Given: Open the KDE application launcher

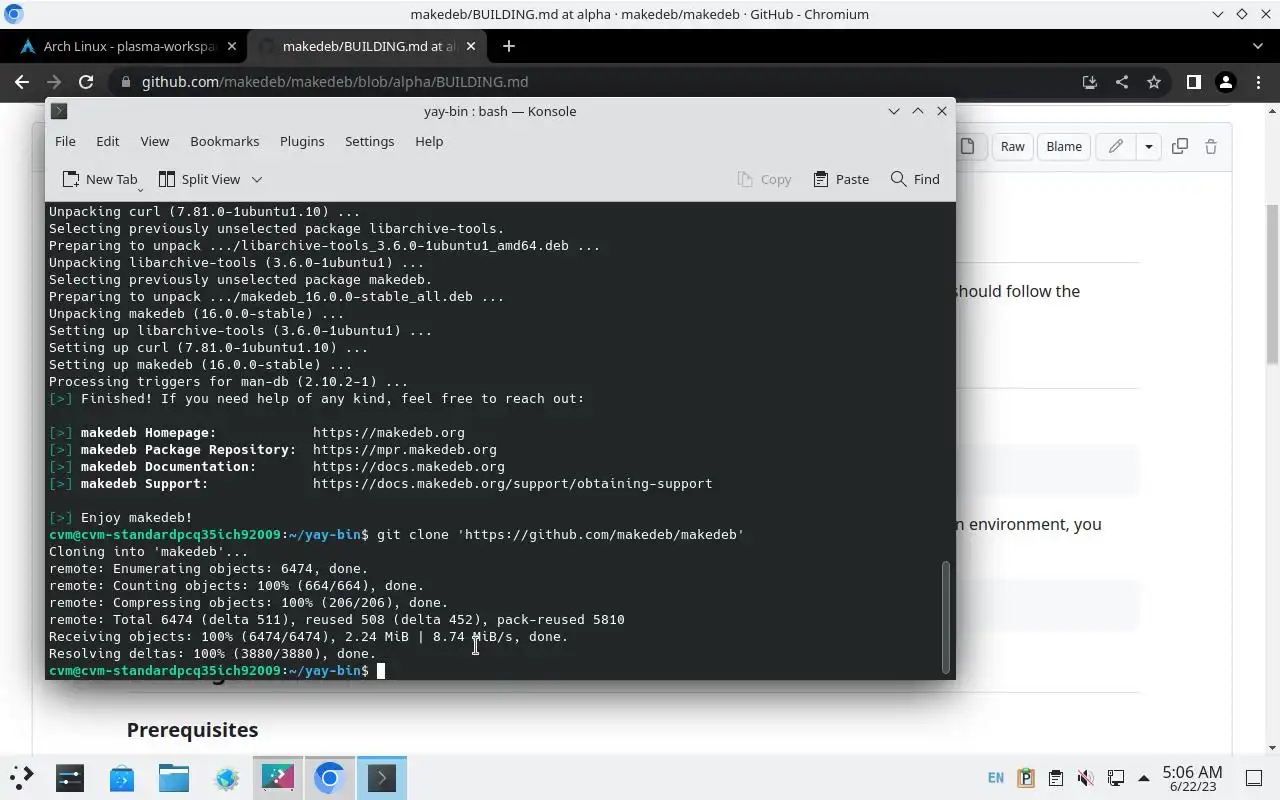Looking at the screenshot, I should 22,777.
